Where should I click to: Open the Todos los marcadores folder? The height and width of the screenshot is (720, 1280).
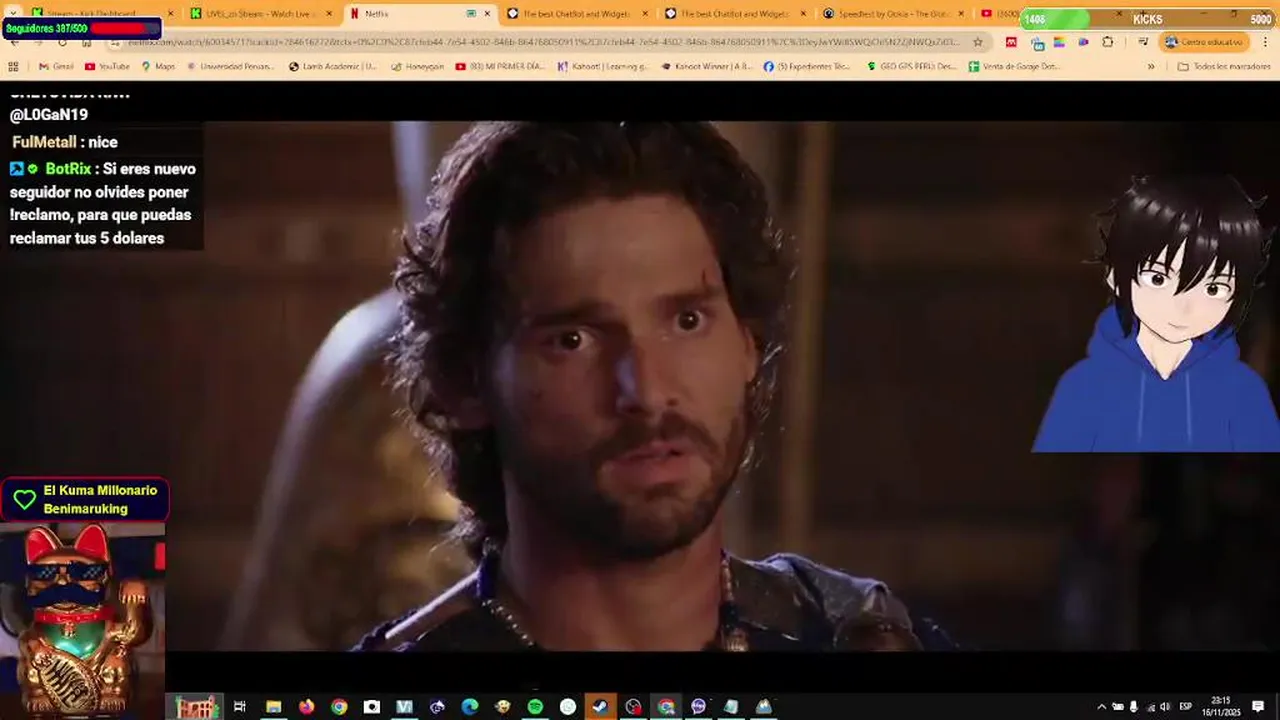pyautogui.click(x=1223, y=66)
